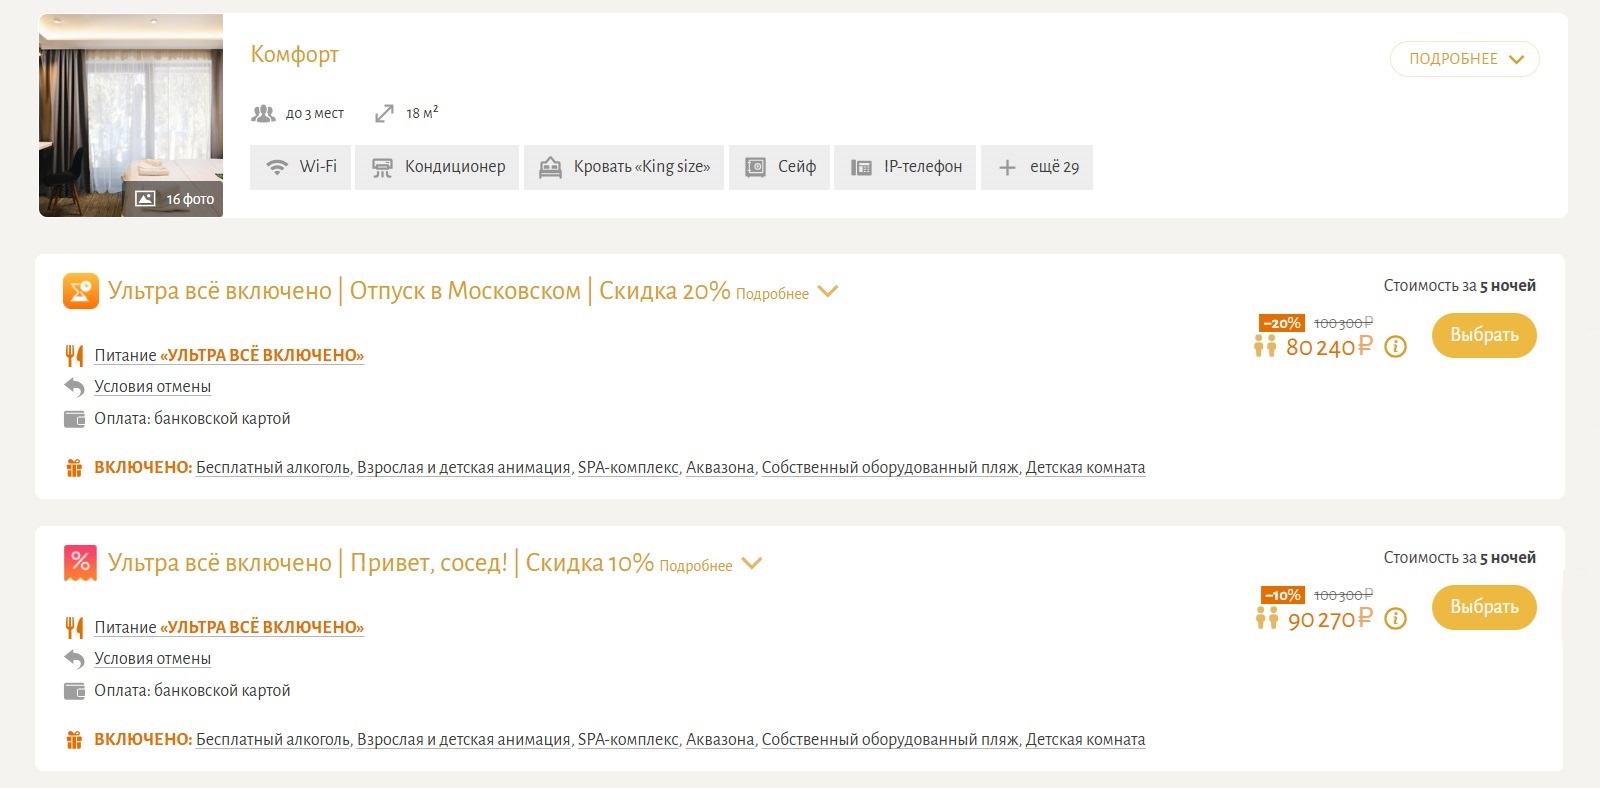Click the bed icon in King size chip
The width and height of the screenshot is (1600, 788).
pyautogui.click(x=550, y=168)
